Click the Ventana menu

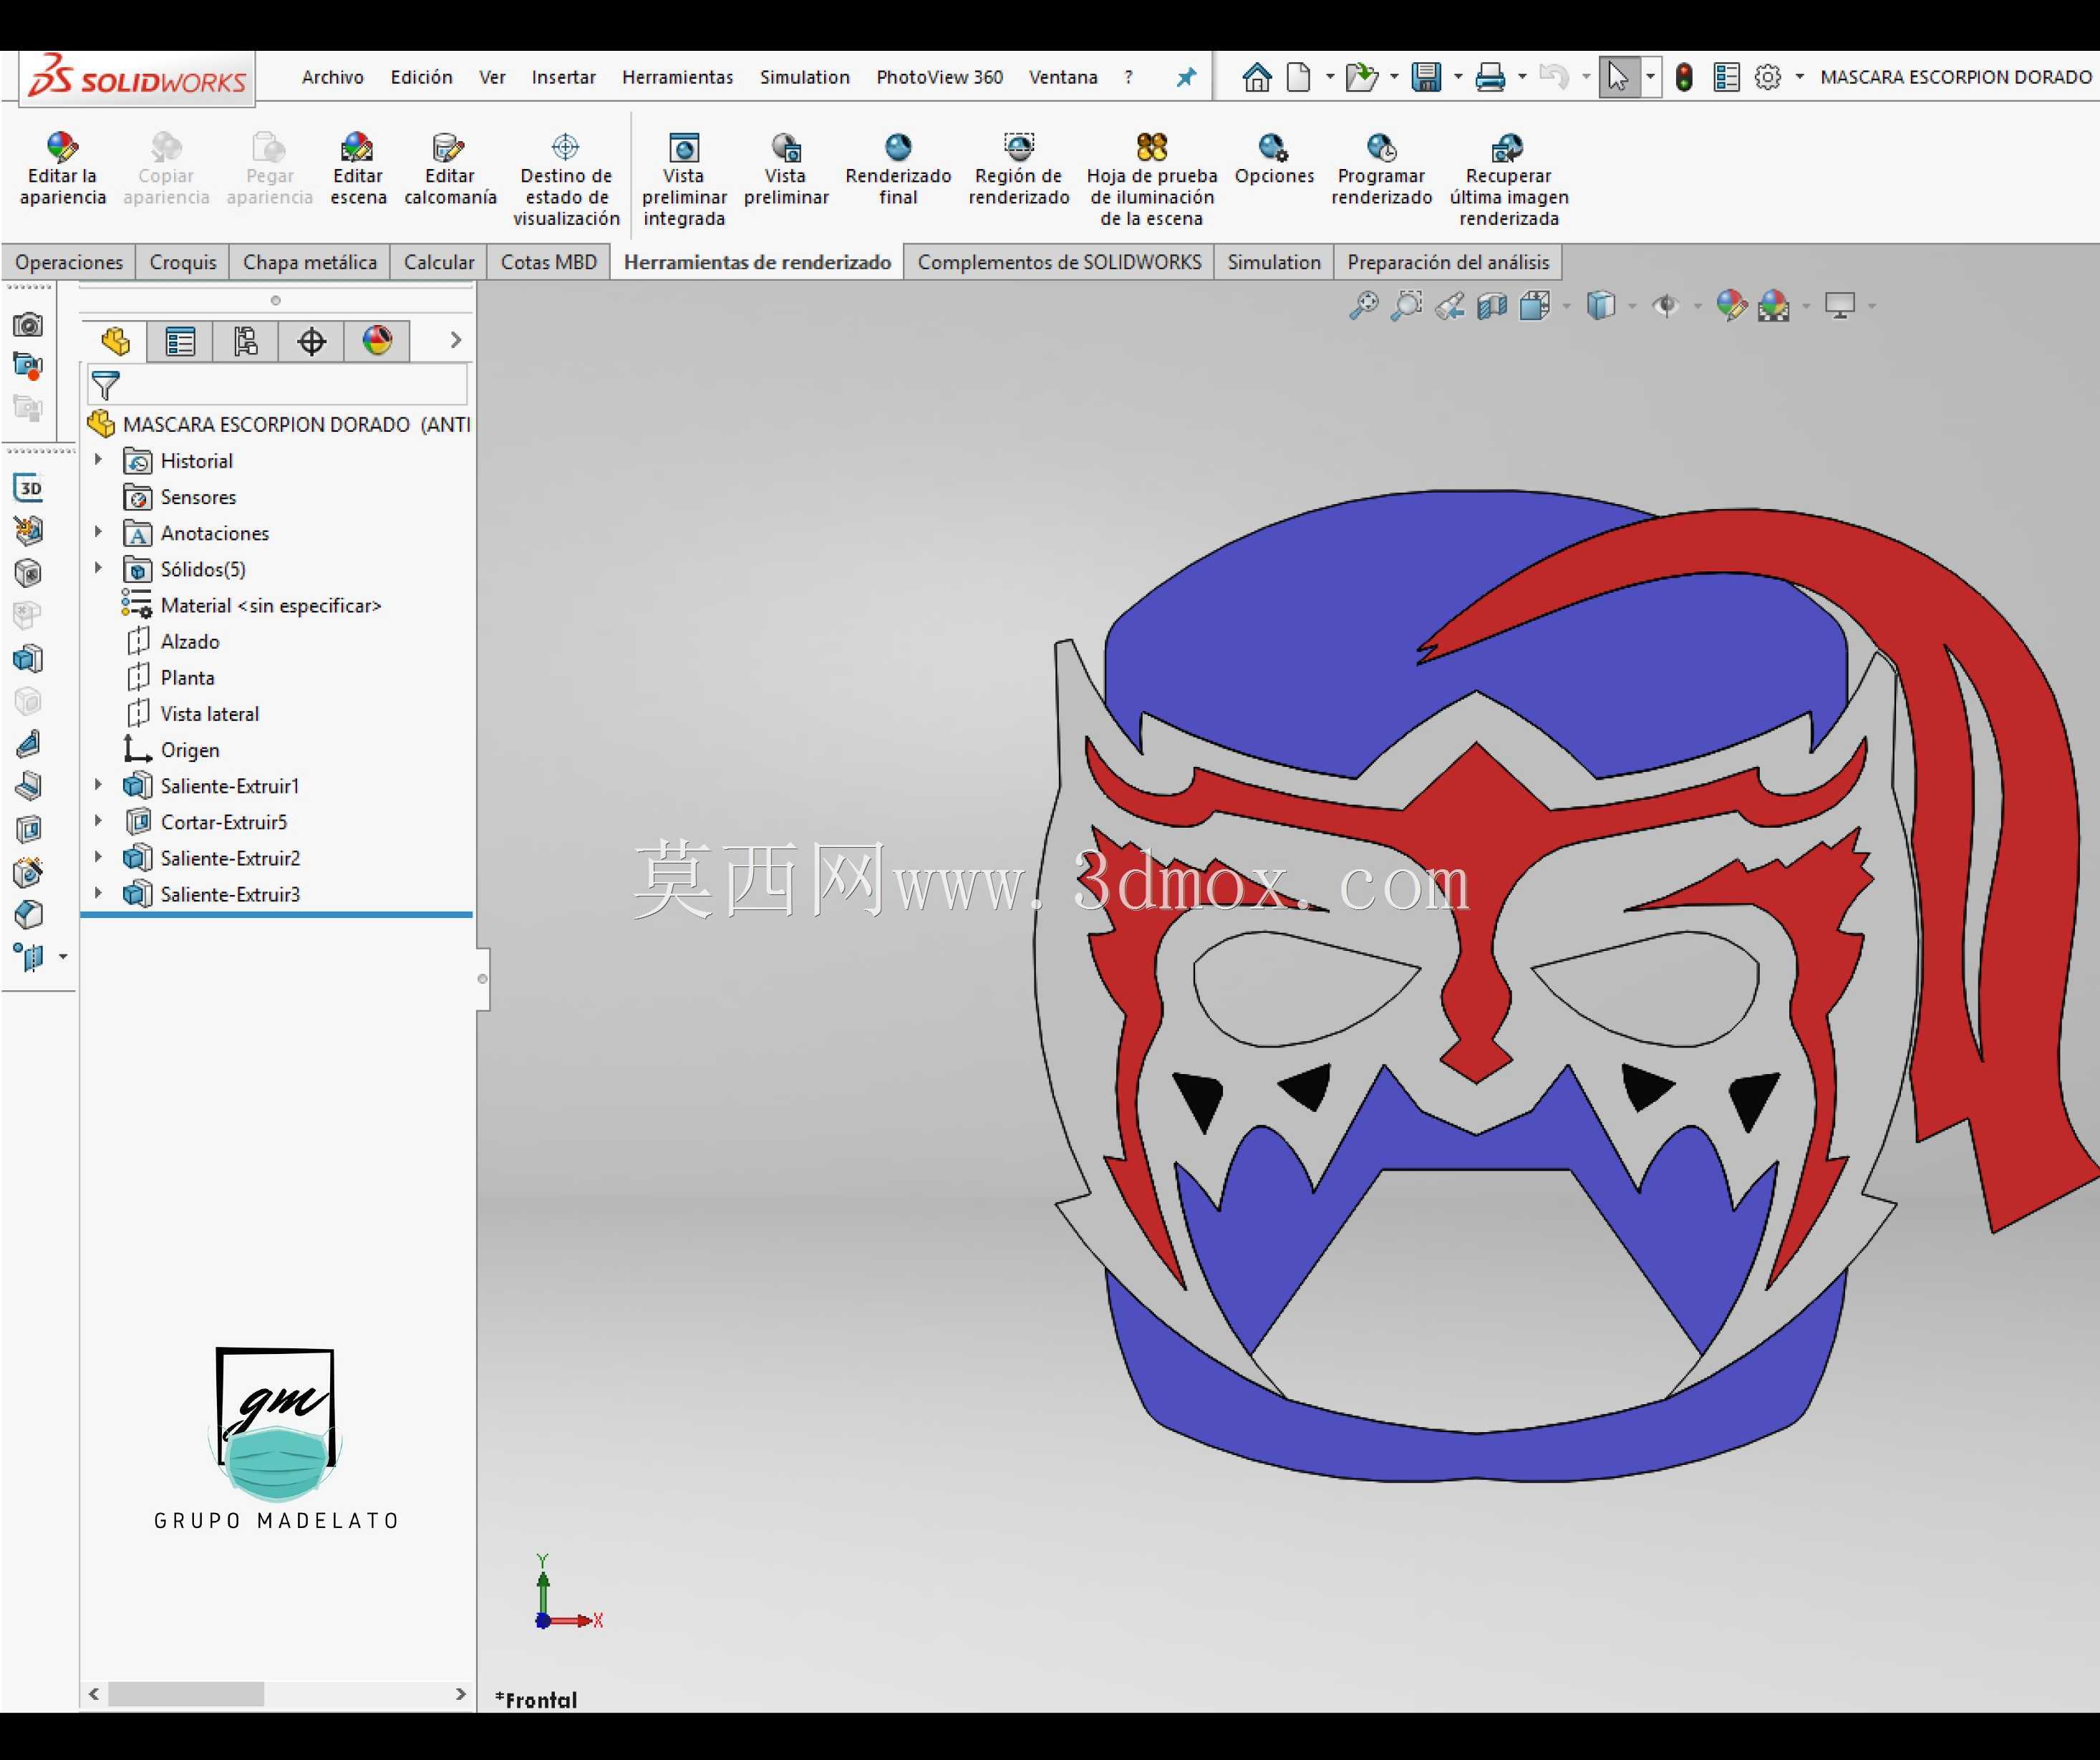tap(1063, 77)
